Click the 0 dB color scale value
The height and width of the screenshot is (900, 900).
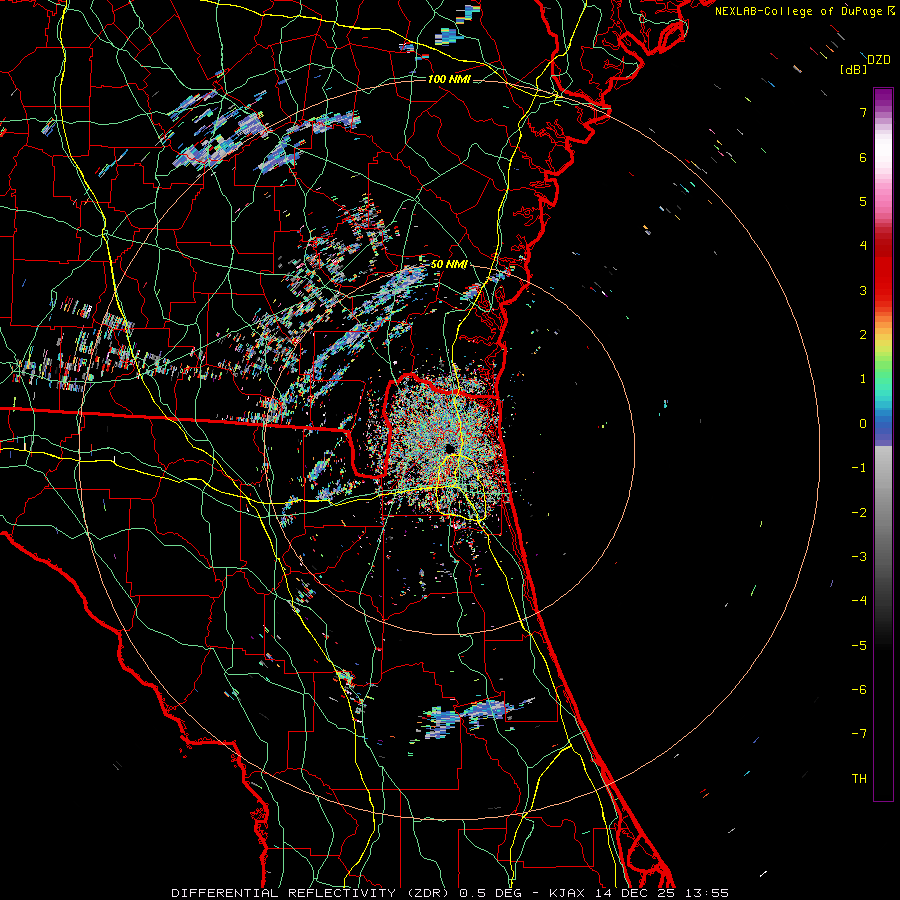863,424
